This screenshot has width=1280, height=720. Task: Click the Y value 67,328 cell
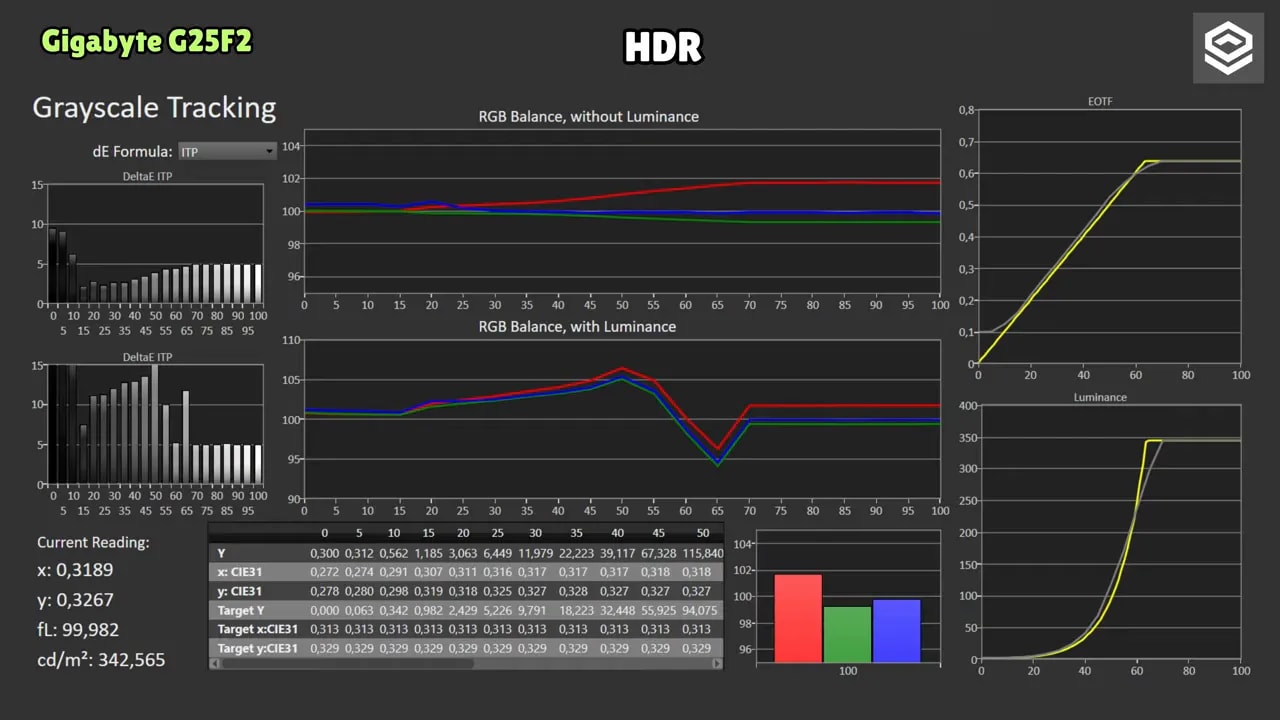[659, 553]
